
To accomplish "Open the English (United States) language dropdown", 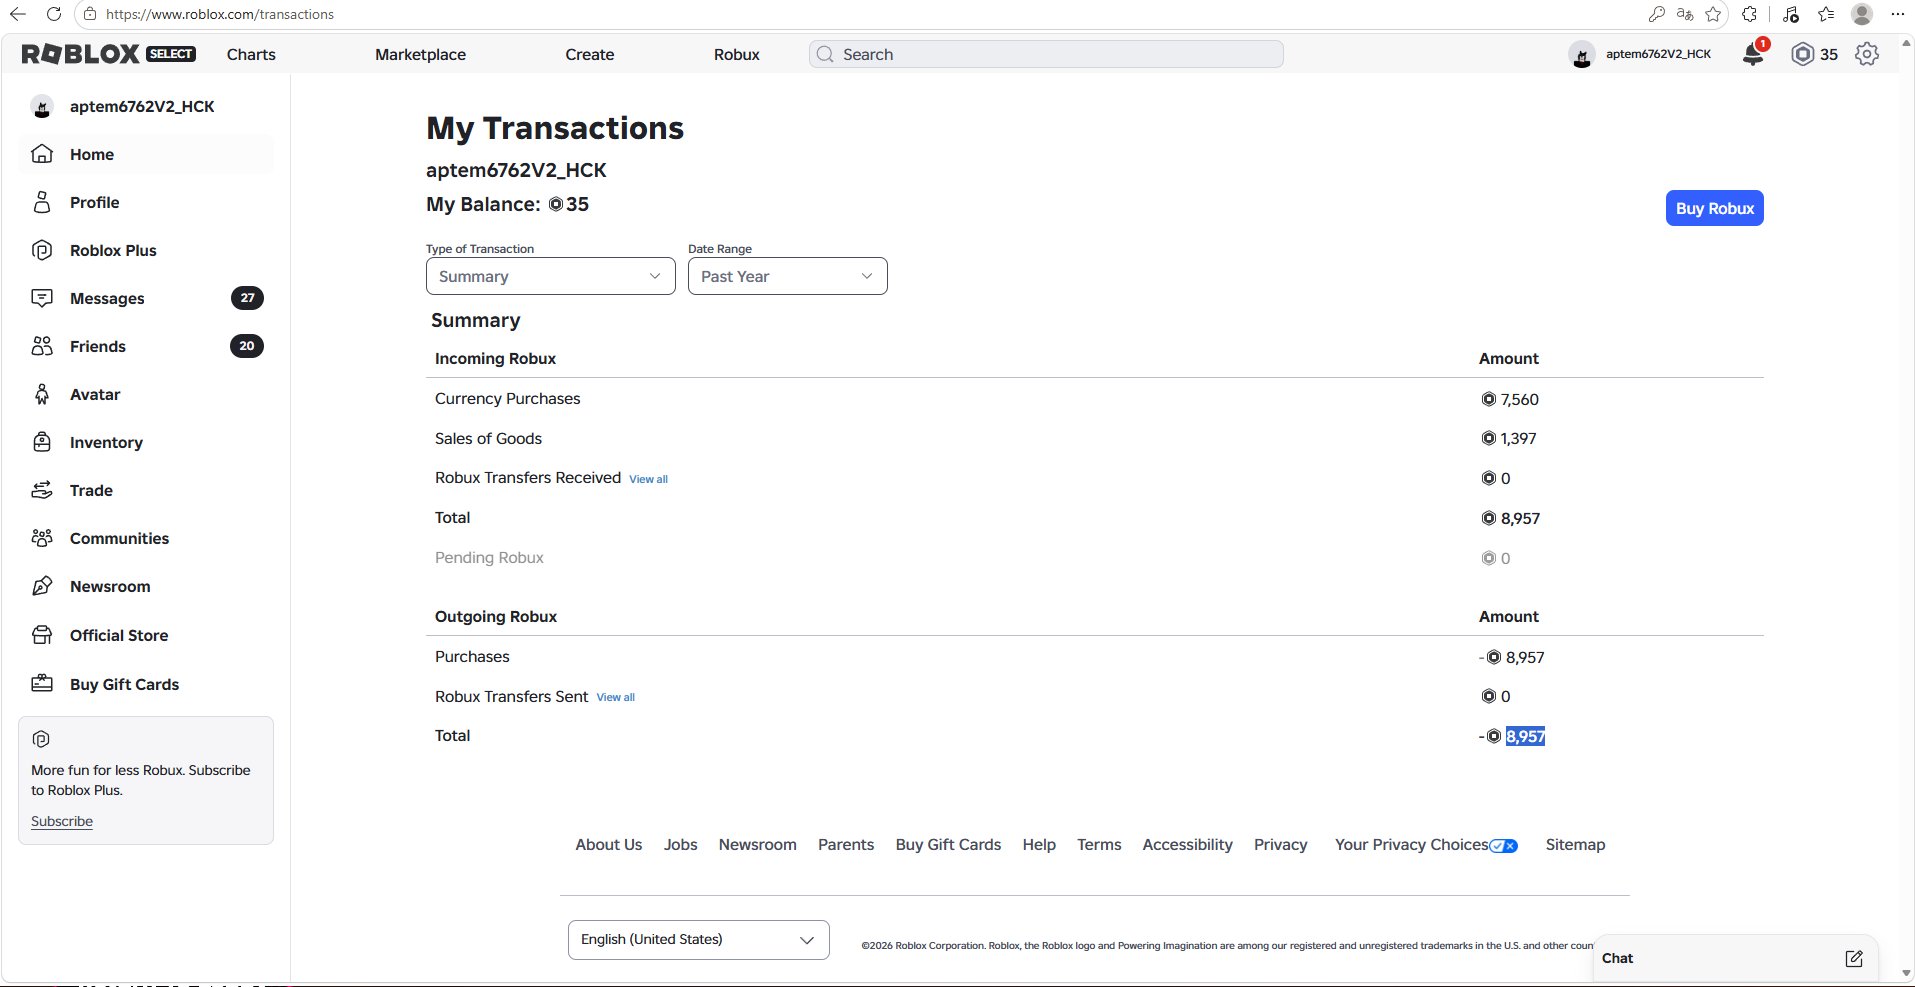I will point(699,940).
